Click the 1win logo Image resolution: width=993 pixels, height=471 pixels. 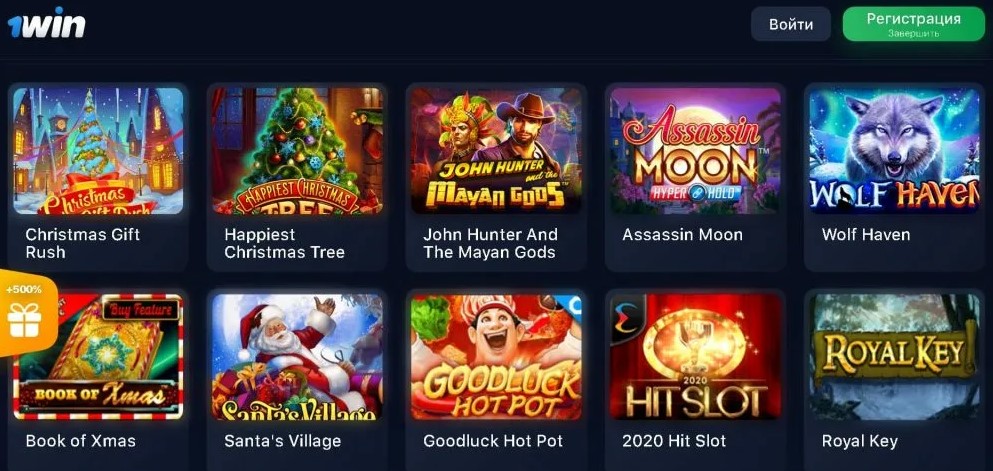[x=46, y=23]
